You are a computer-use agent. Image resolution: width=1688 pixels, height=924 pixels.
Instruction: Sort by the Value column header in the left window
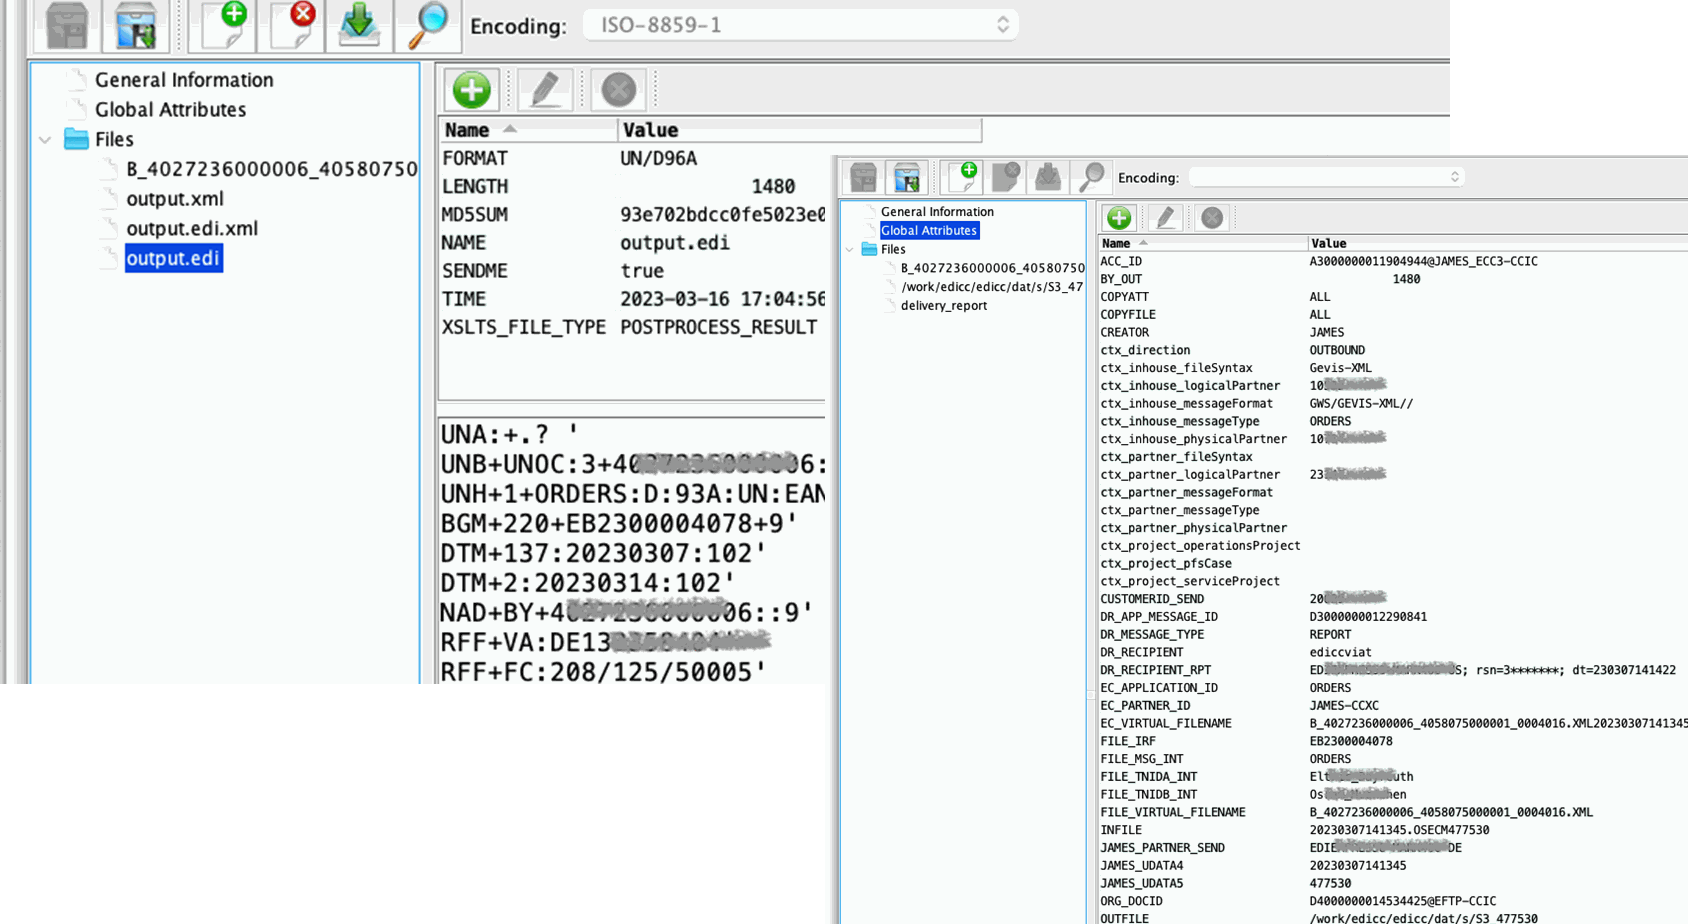click(x=800, y=130)
